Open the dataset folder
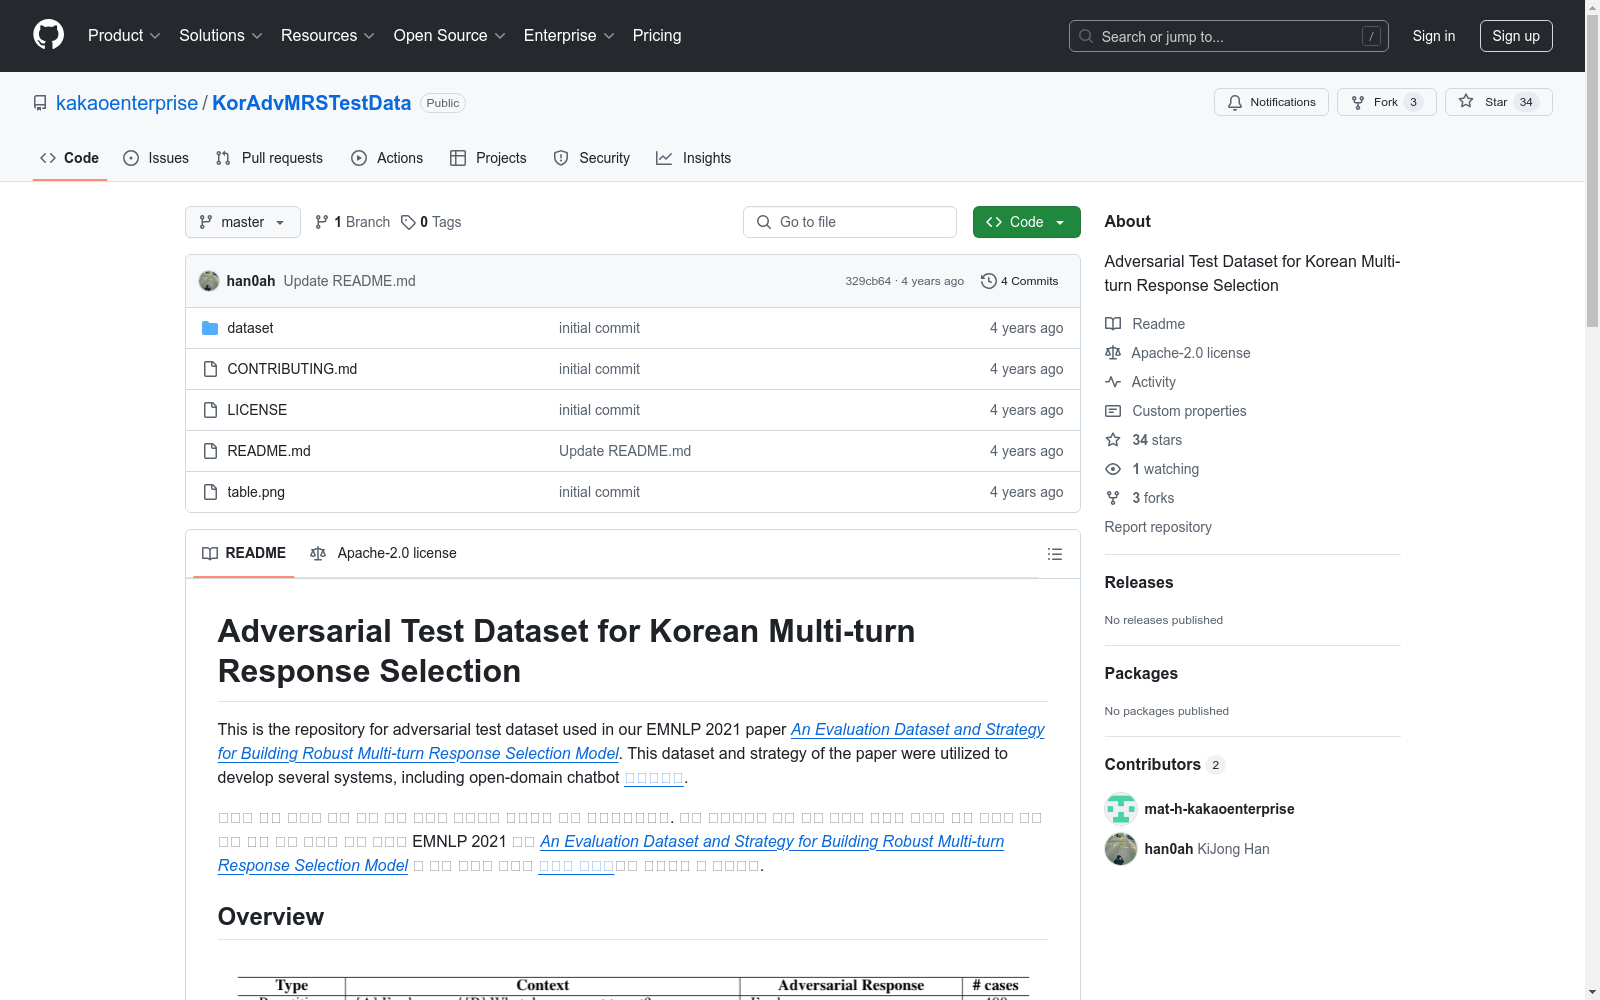1600x1000 pixels. 250,328
